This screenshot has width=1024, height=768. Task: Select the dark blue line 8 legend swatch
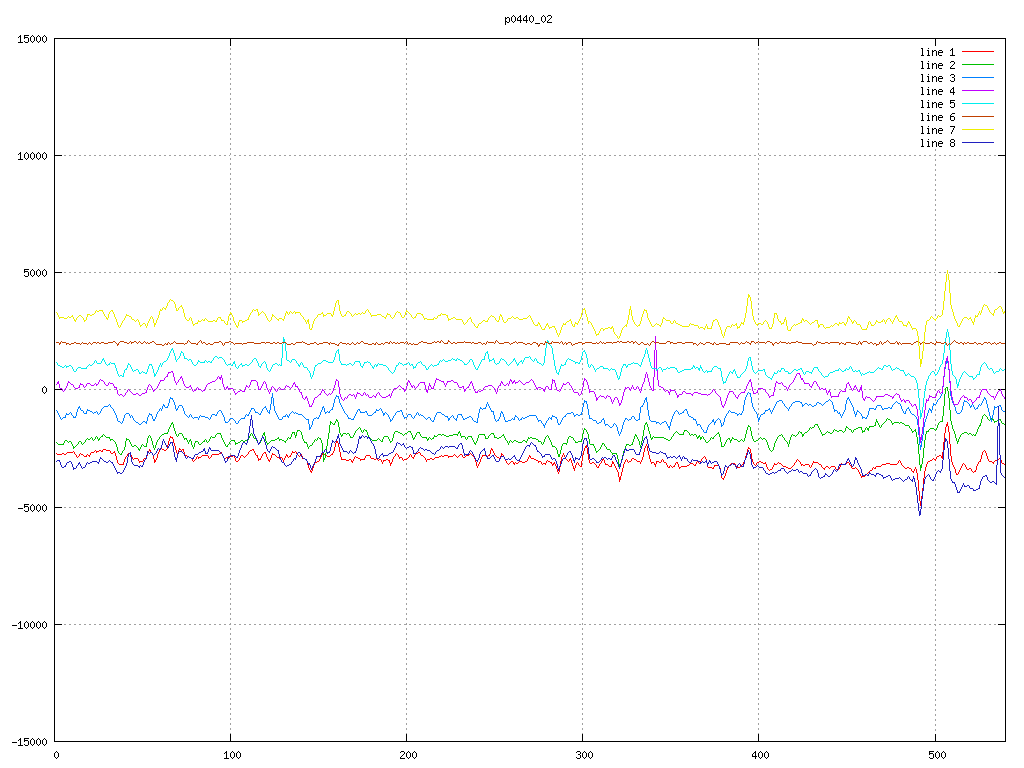978,143
